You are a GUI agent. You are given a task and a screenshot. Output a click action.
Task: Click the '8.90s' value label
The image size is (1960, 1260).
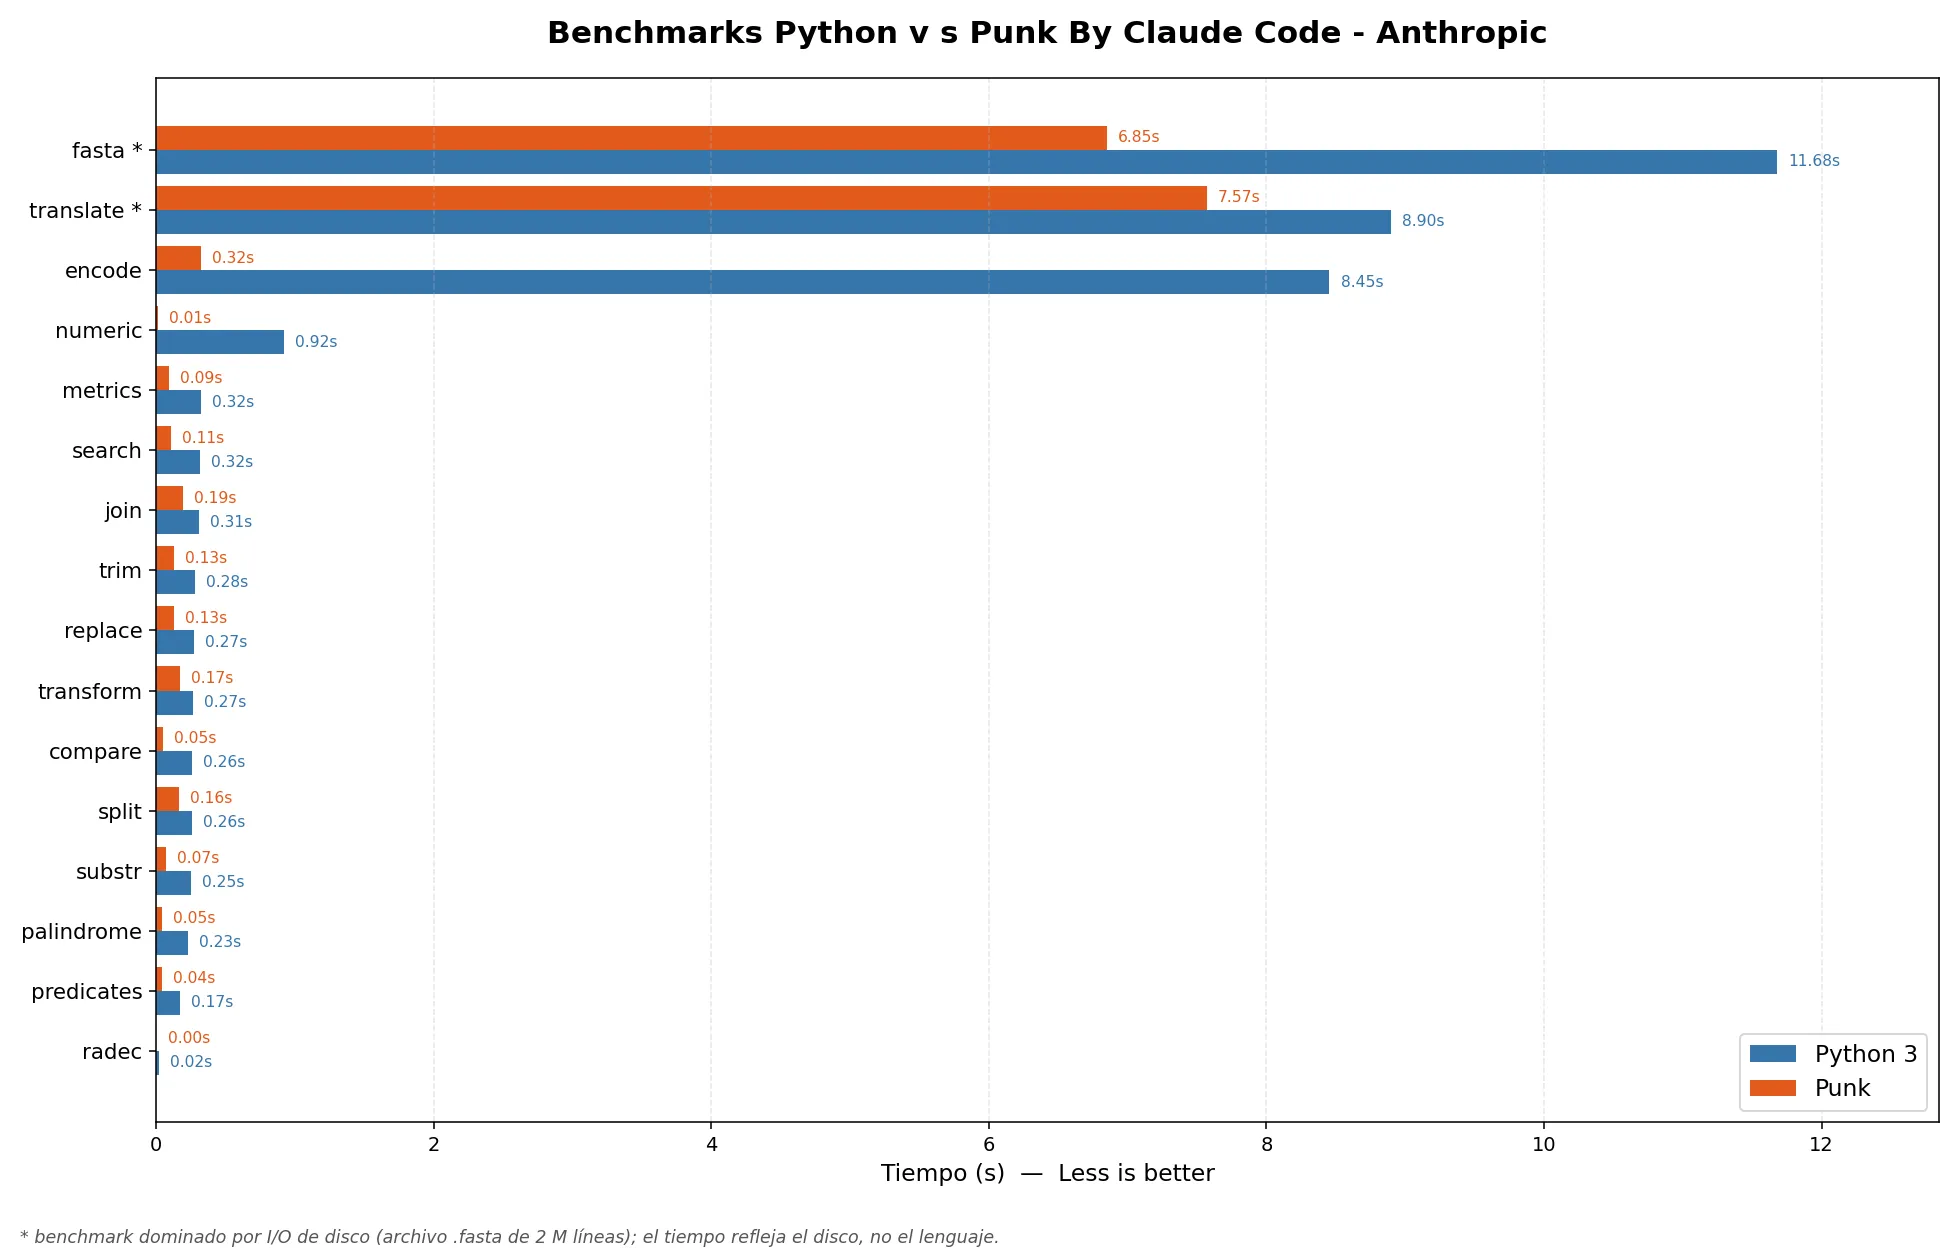1423,221
